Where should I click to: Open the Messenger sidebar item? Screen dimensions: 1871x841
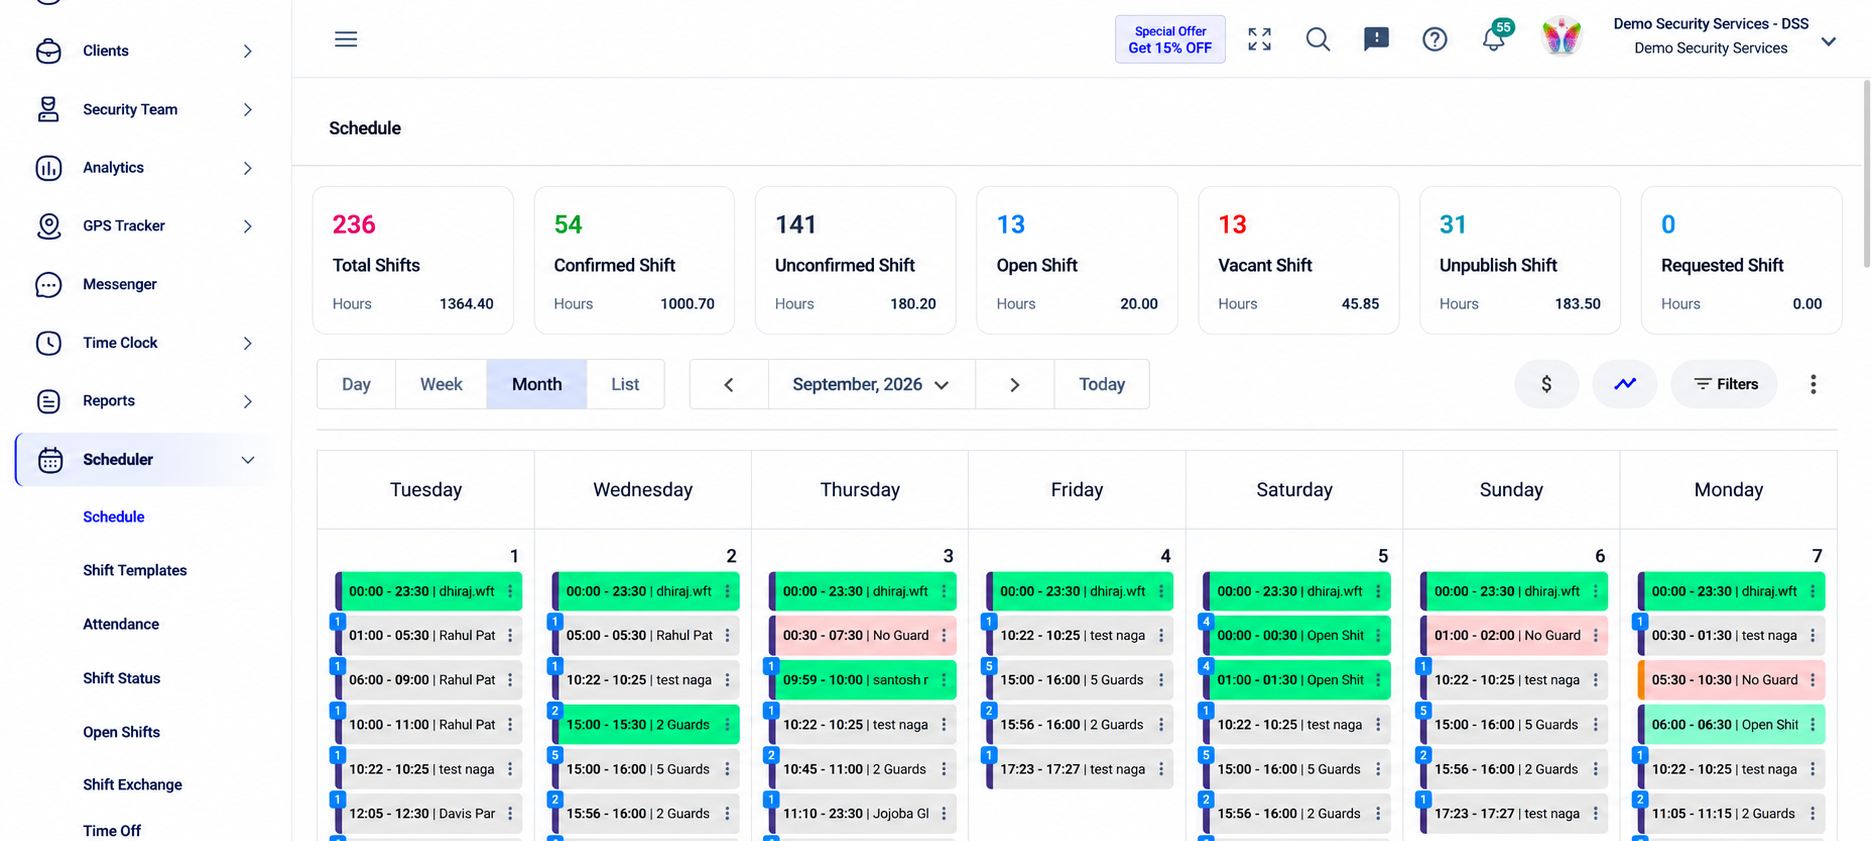(120, 285)
